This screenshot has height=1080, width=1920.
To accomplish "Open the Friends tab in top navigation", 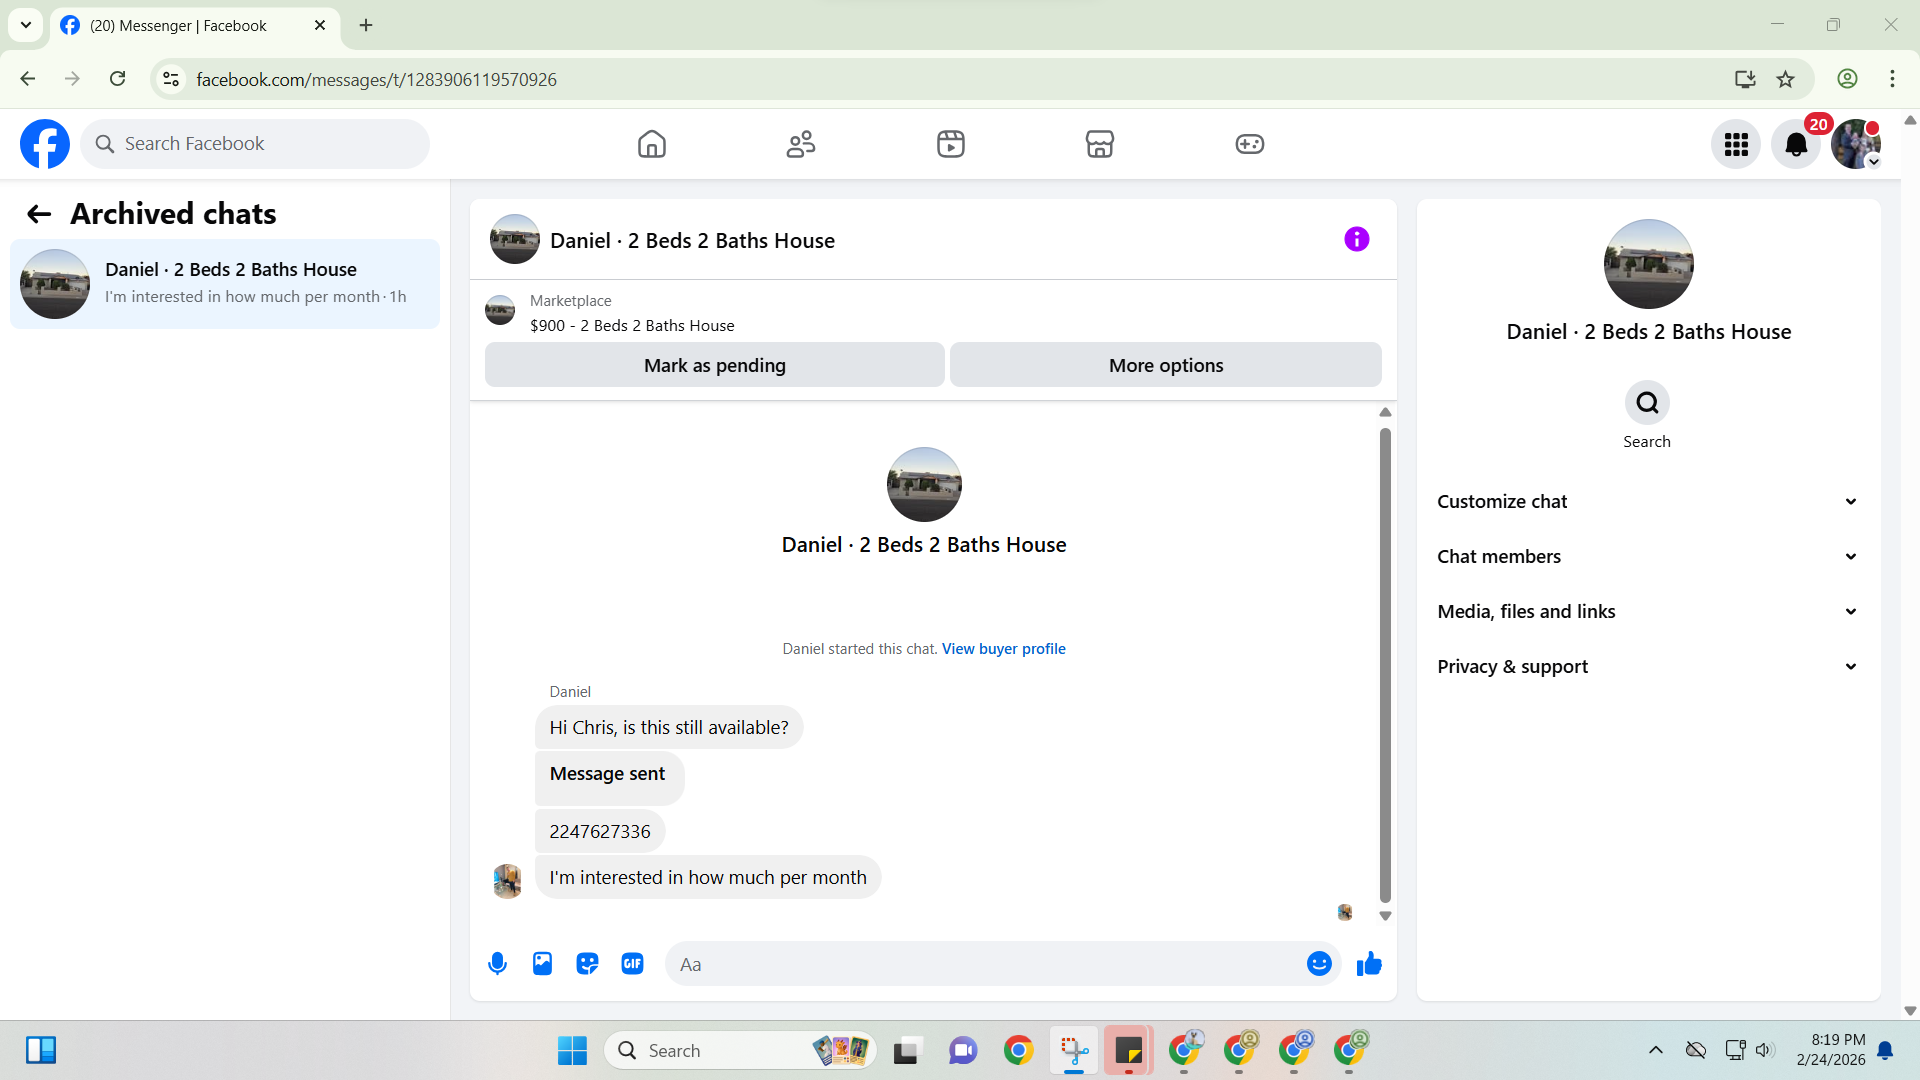I will (x=801, y=144).
